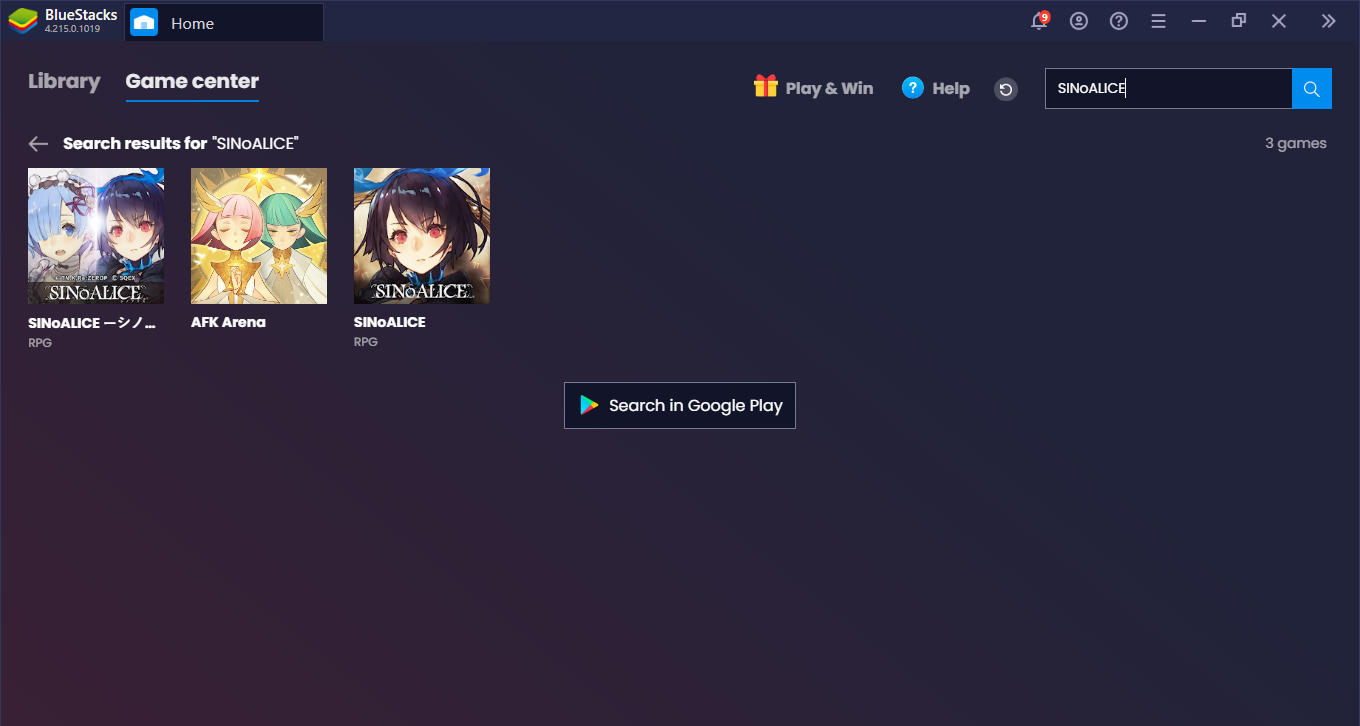The height and width of the screenshot is (726, 1360).
Task: Click the Google Play triangle icon
Action: click(x=589, y=405)
